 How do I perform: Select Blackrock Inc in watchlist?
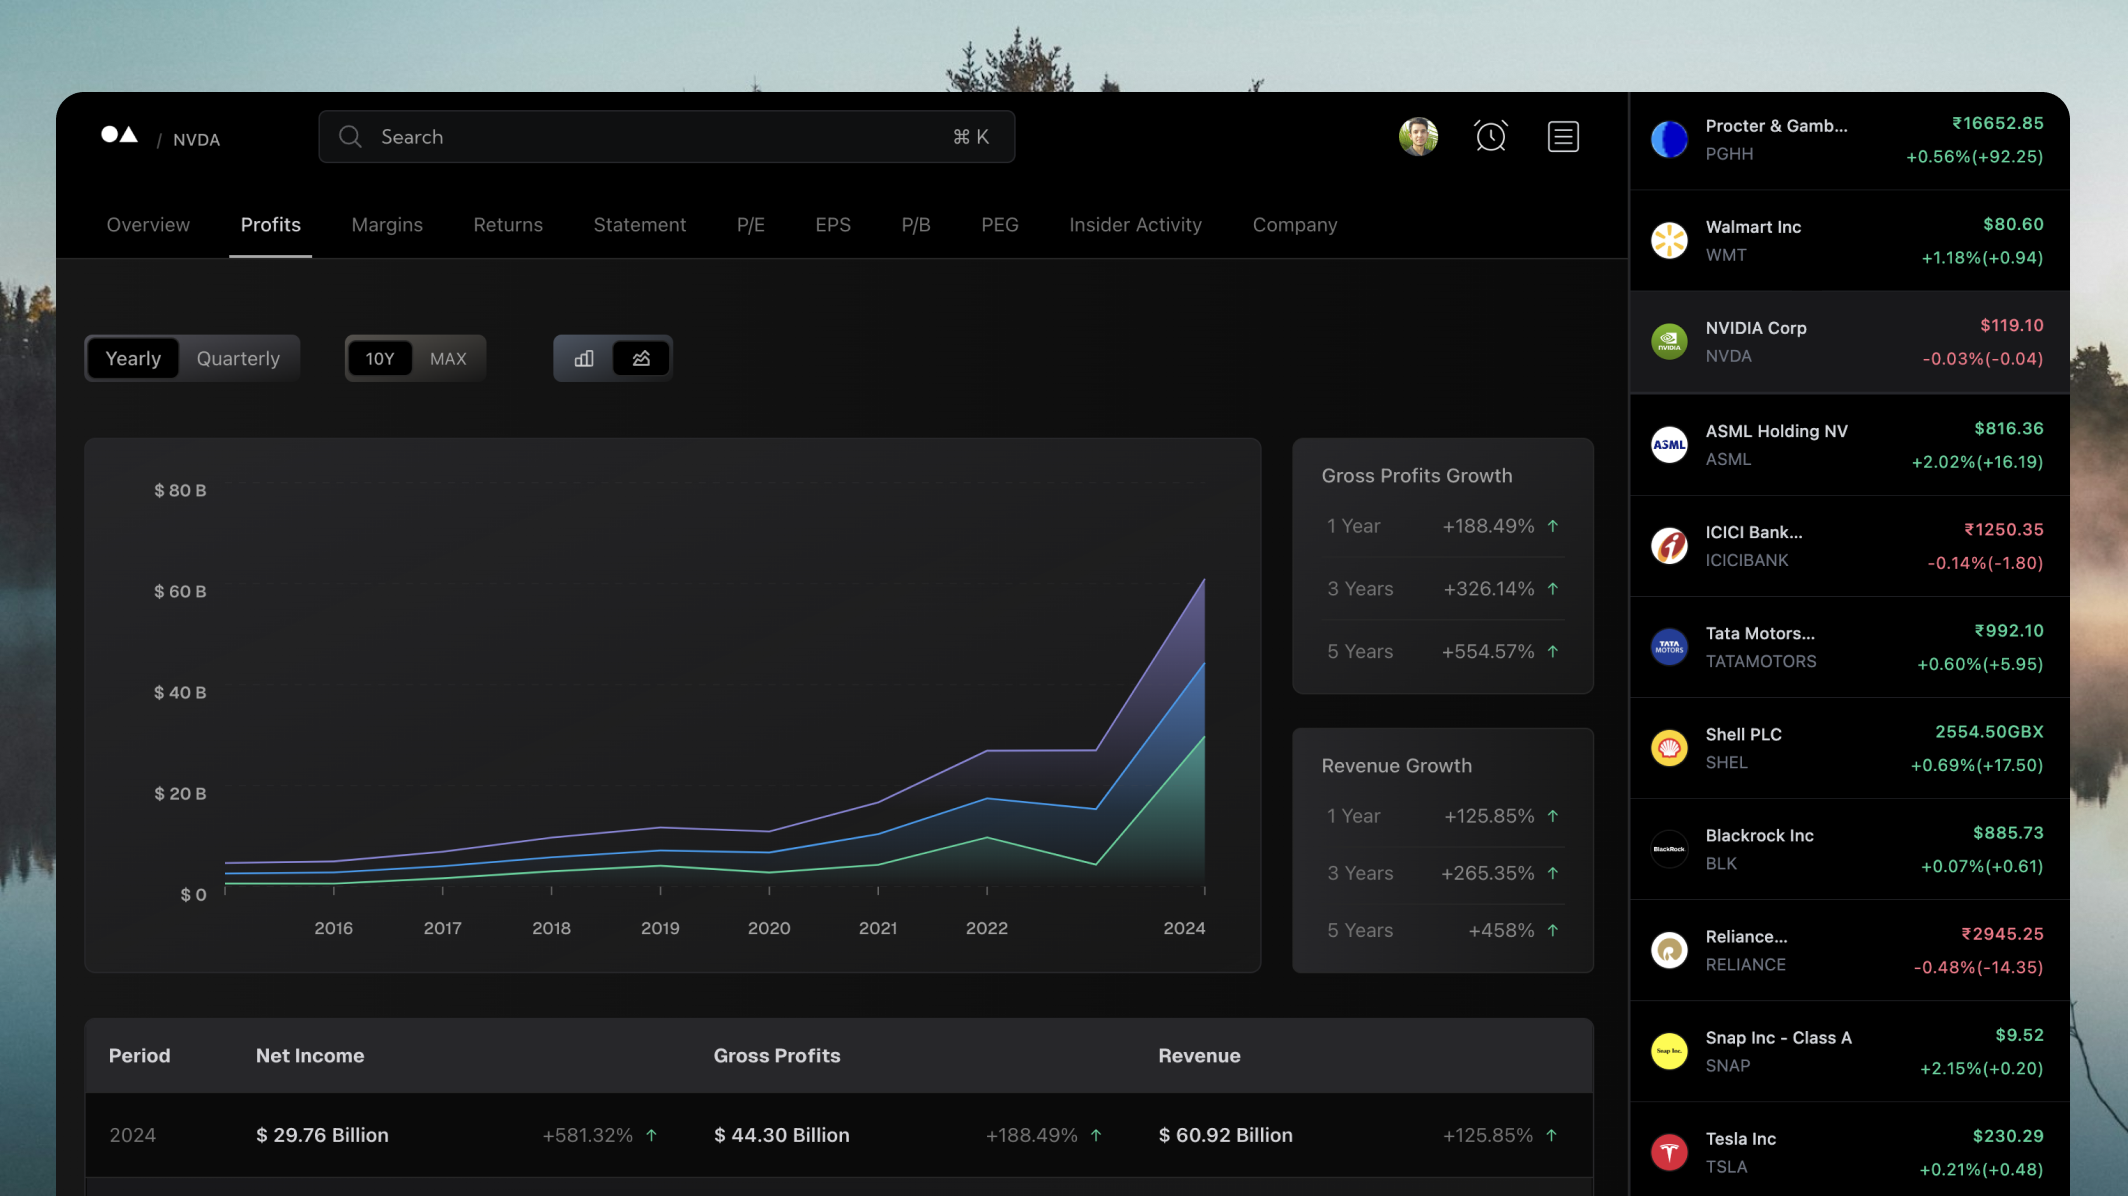click(1849, 849)
